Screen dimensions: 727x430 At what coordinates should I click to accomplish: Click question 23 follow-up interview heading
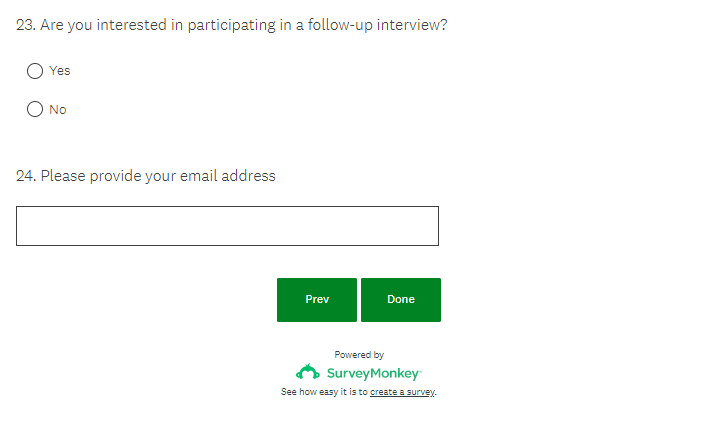click(x=231, y=25)
